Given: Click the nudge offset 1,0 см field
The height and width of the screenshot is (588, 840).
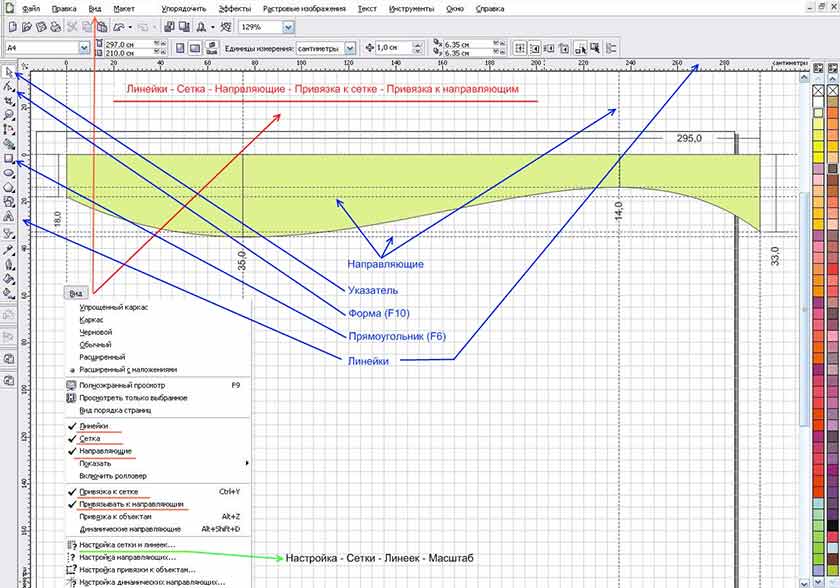Looking at the screenshot, I should (x=394, y=47).
